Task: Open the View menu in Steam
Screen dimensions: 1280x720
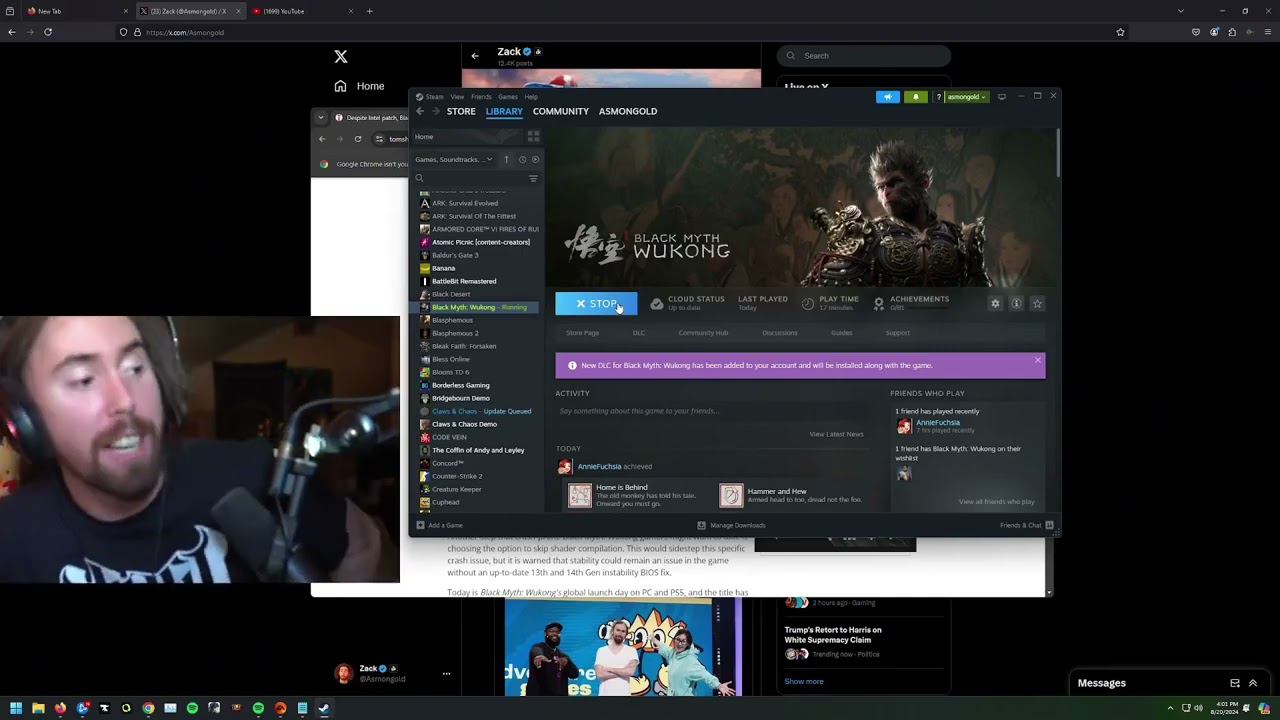Action: [x=457, y=97]
